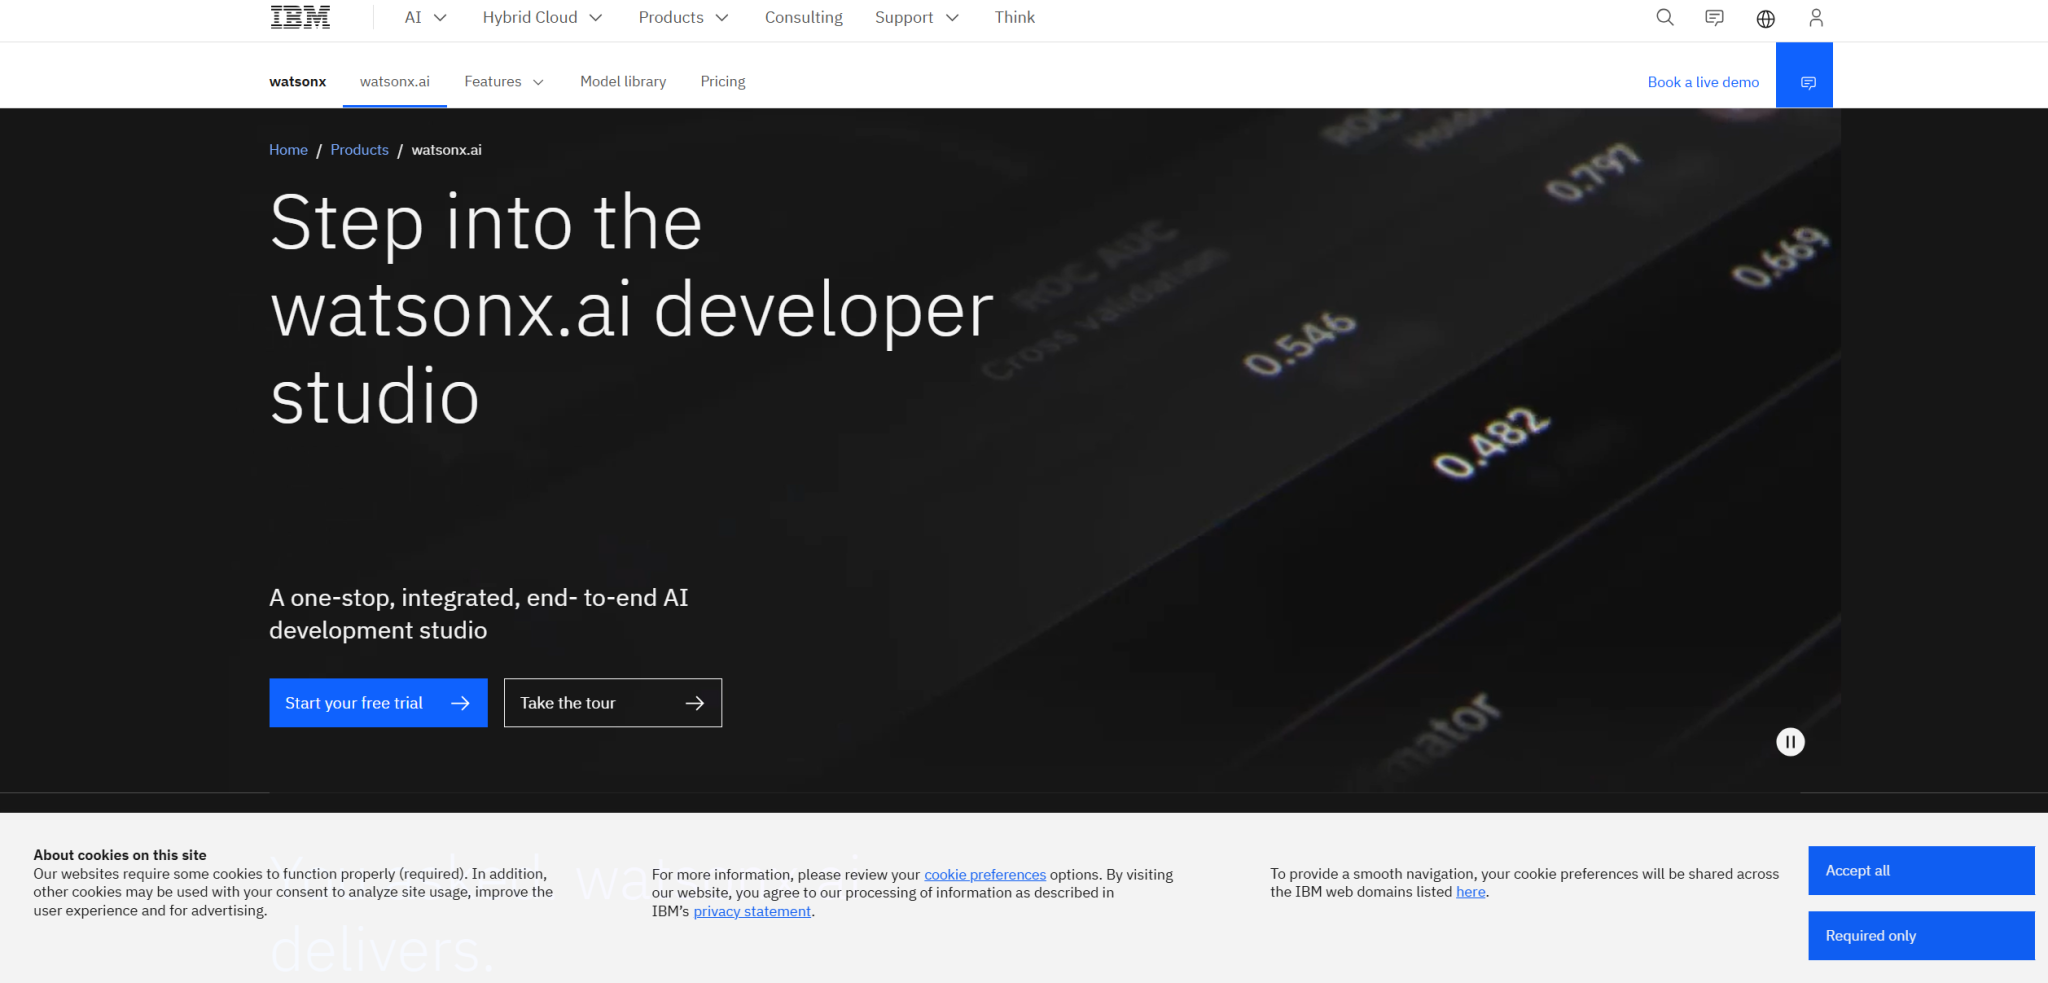The height and width of the screenshot is (983, 2048).
Task: Open the cookie preferences link
Action: tap(985, 874)
